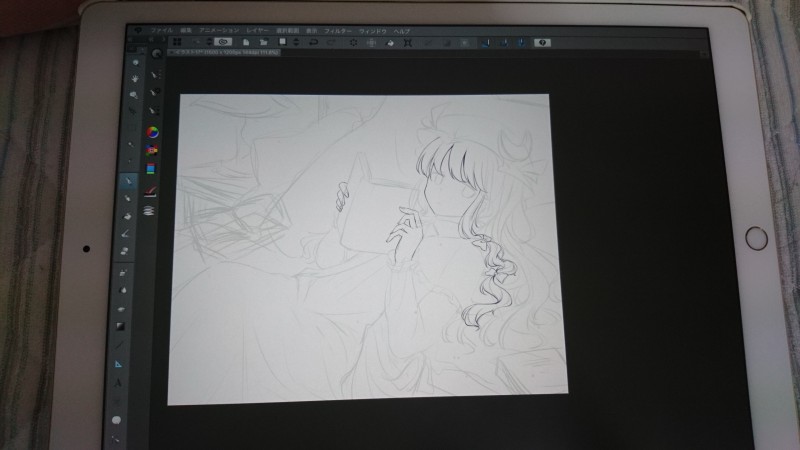The width and height of the screenshot is (800, 450).
Task: Open the Color Wheel palette
Action: pos(152,132)
